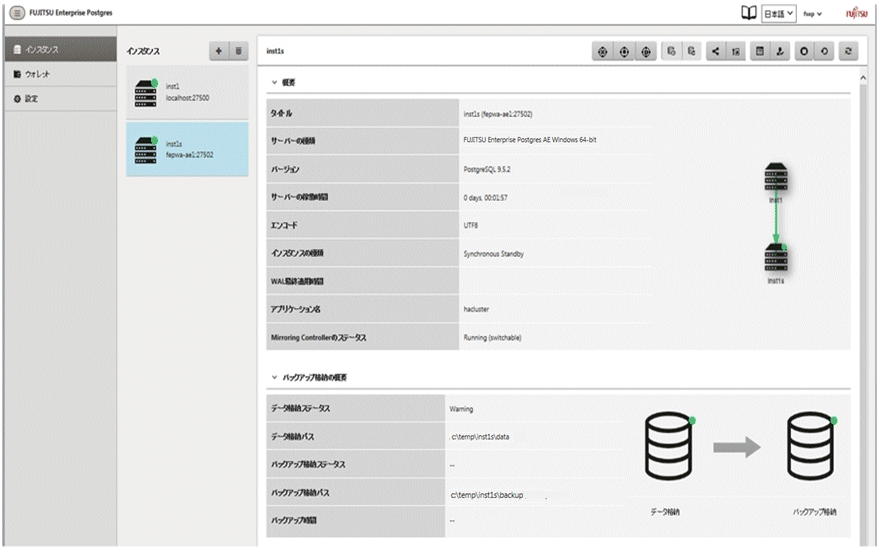This screenshot has height=548, width=878.
Task: Open the fsep user account dropdown
Action: pos(812,14)
